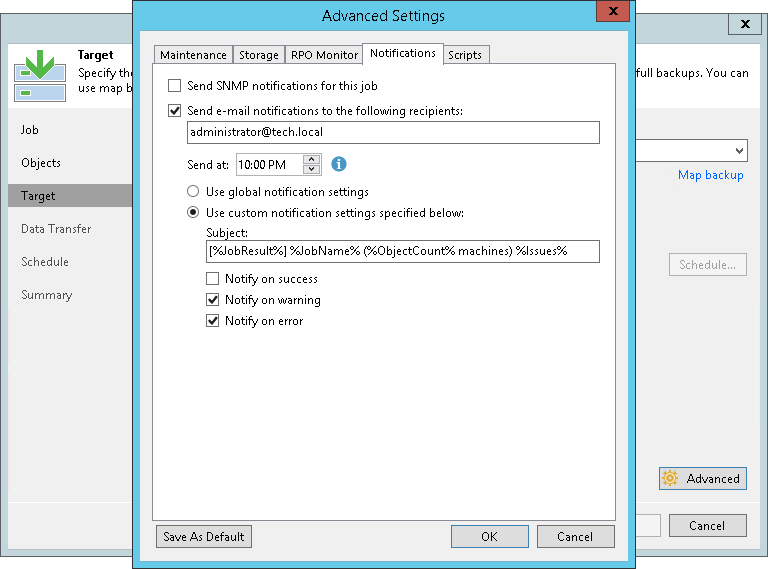Increase send time with up spinner arrow
Image resolution: width=768 pixels, height=569 pixels.
tap(312, 159)
